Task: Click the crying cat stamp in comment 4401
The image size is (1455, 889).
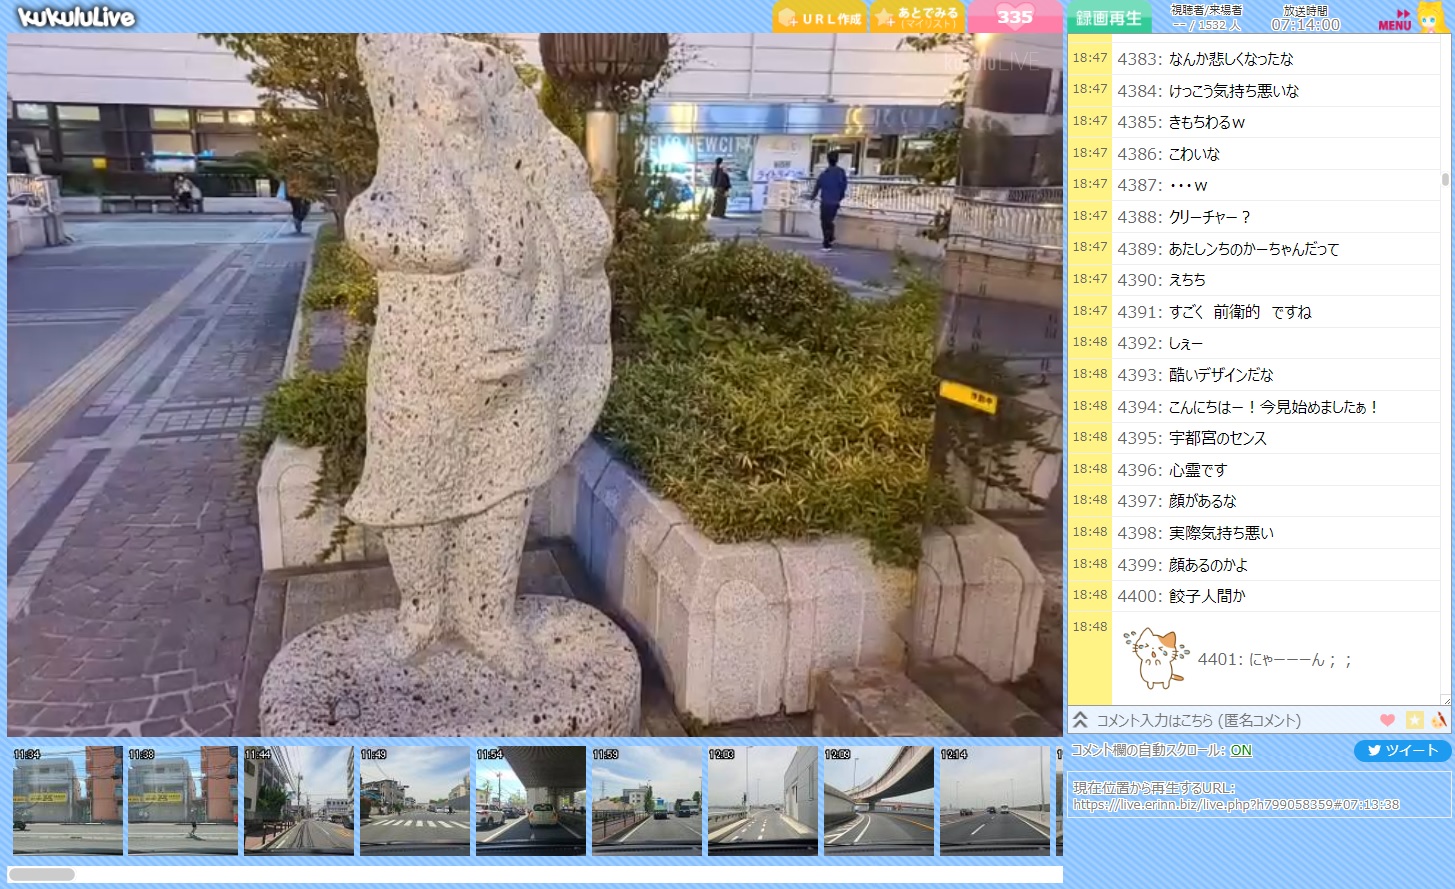Action: point(1156,659)
